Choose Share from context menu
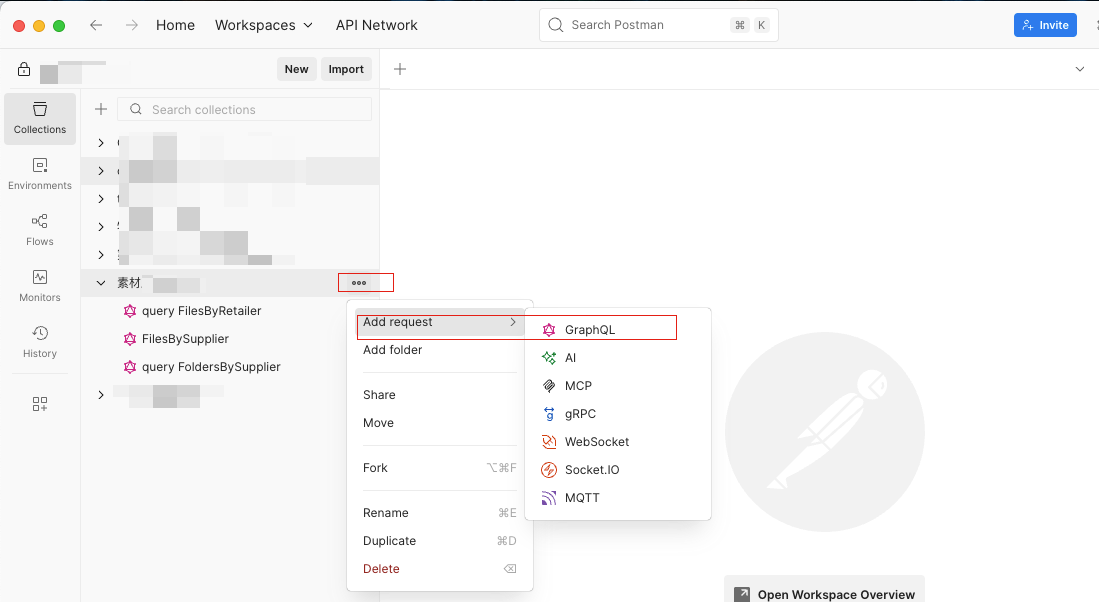 (x=439, y=395)
